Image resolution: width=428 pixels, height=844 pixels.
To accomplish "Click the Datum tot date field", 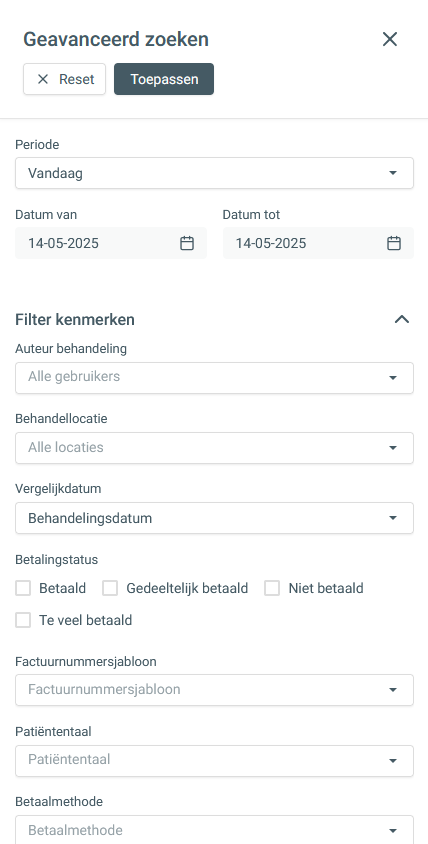I will click(x=318, y=243).
